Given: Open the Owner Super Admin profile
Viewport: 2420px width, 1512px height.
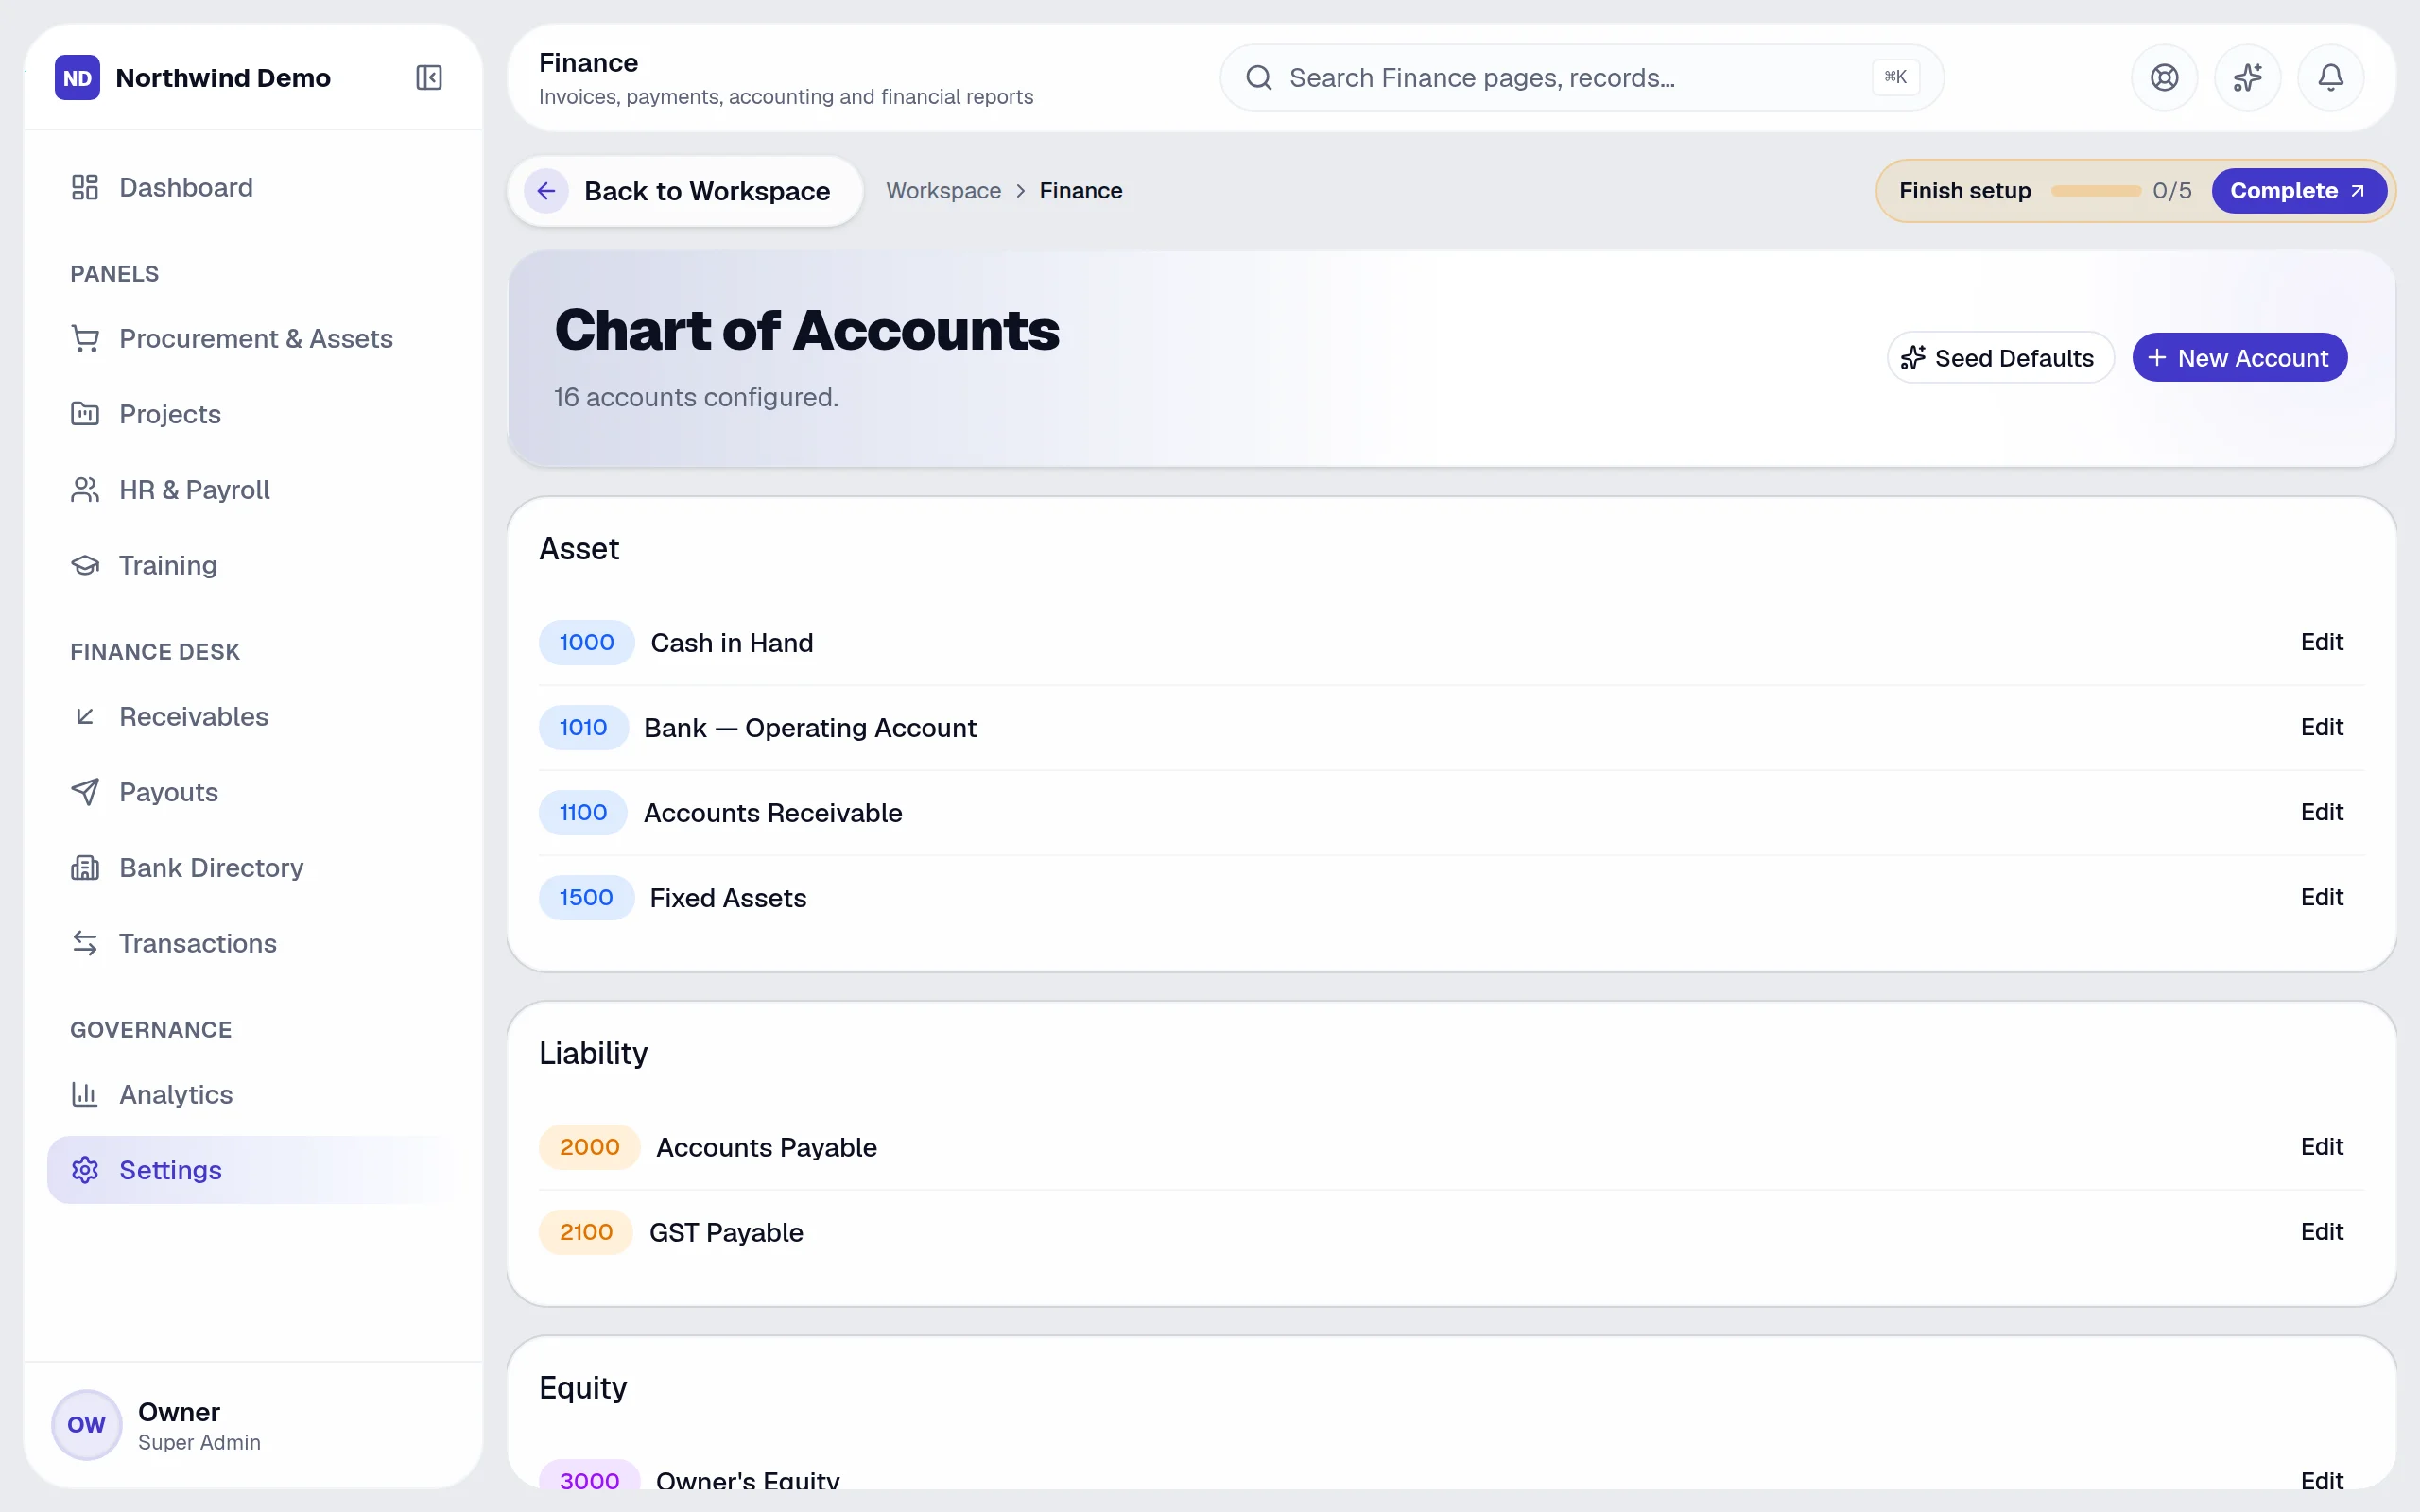Looking at the screenshot, I should coord(252,1425).
